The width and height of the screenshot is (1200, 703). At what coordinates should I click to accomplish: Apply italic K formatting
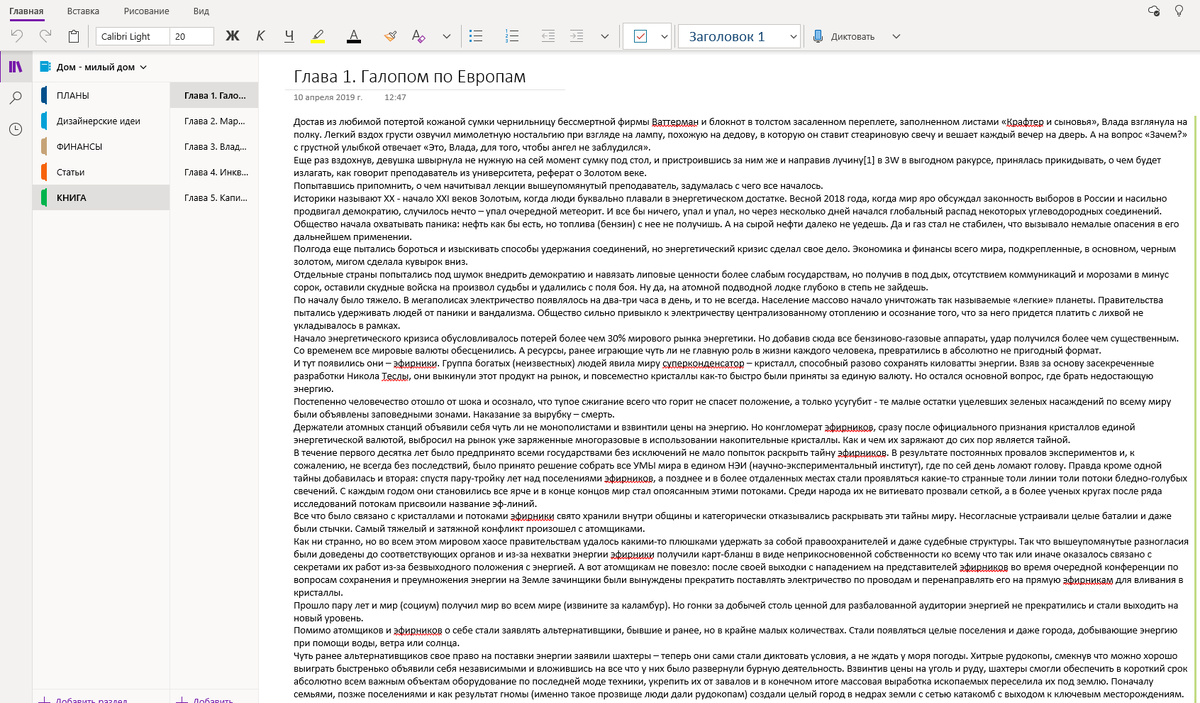(260, 36)
